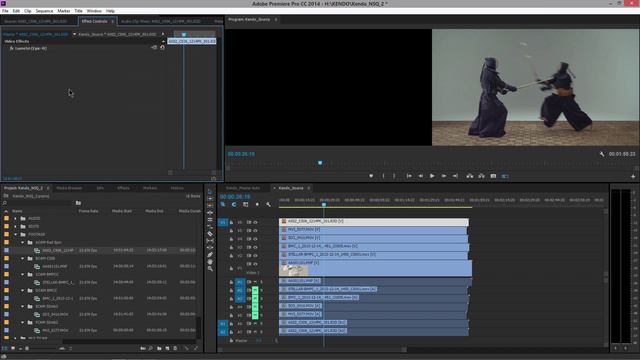Select the Kendo_Source timeline tab

[291, 188]
